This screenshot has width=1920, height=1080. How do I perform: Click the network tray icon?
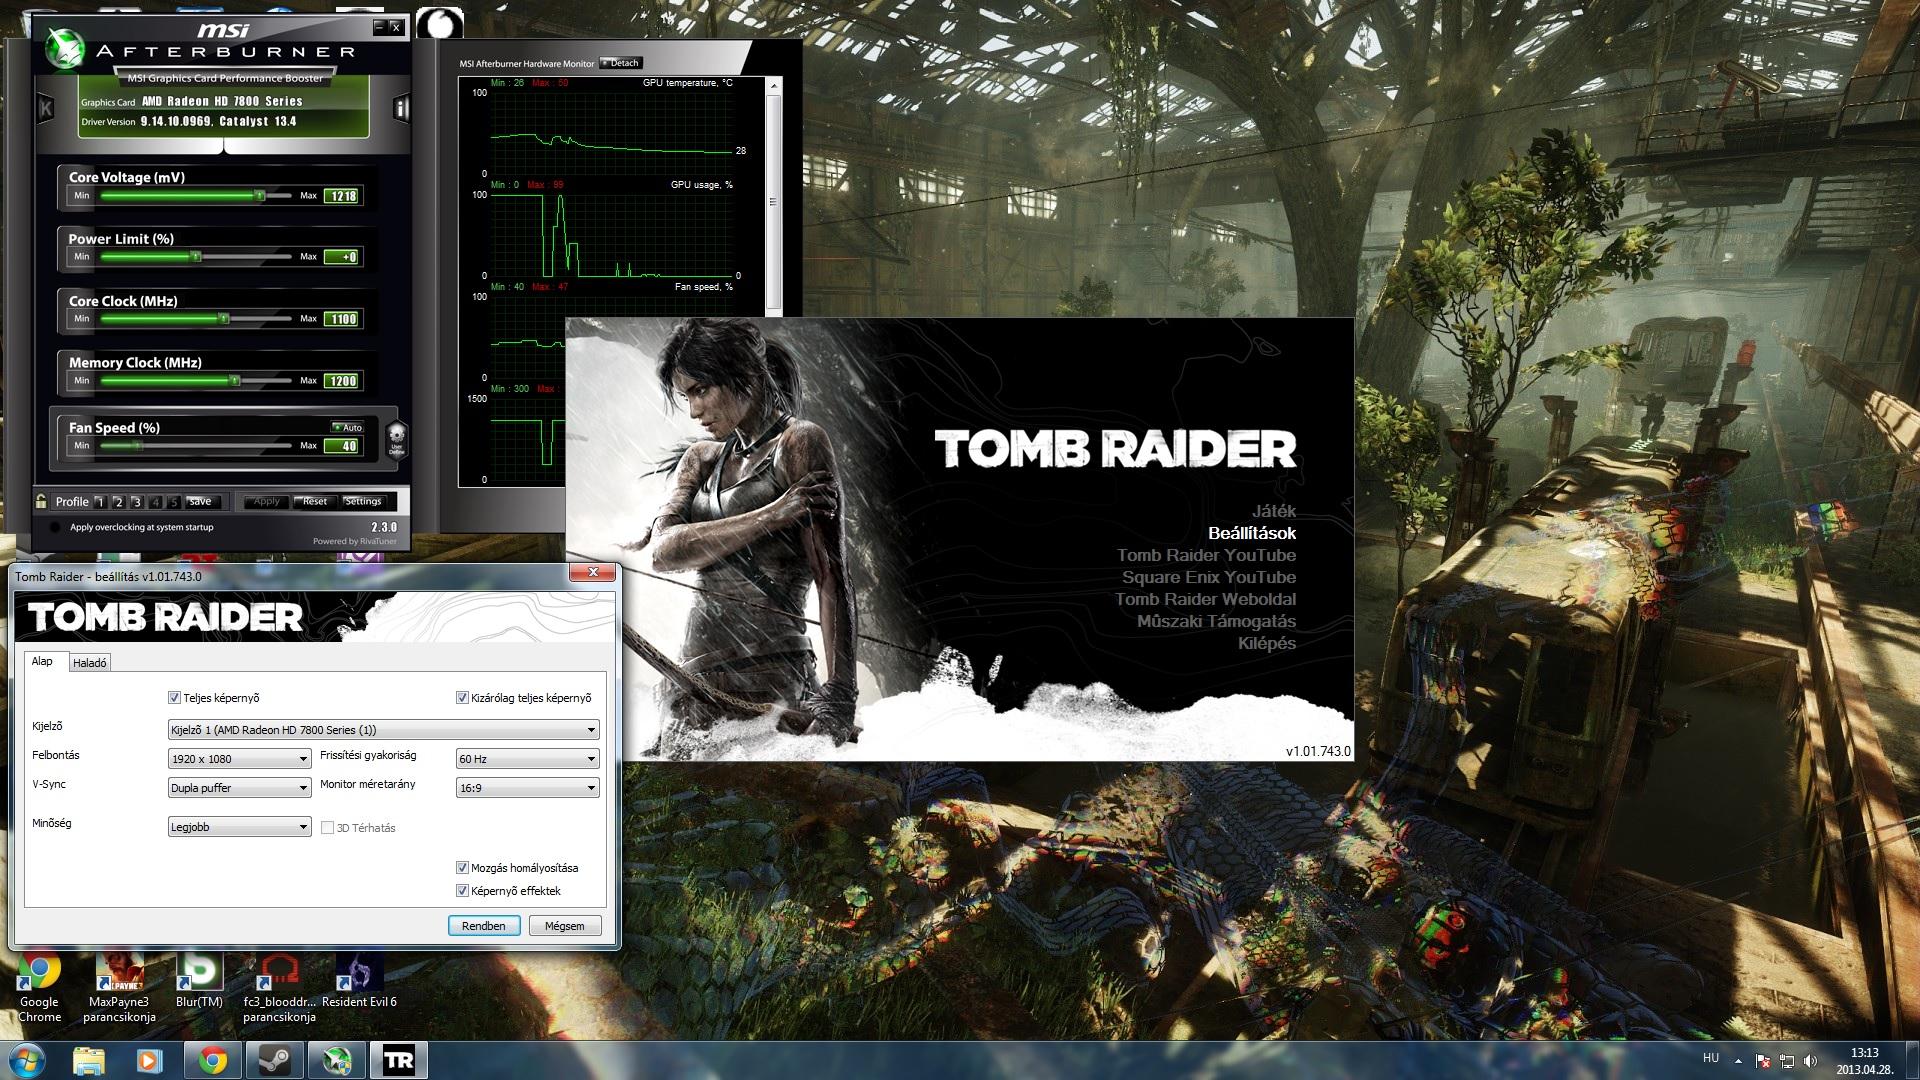1787,1061
